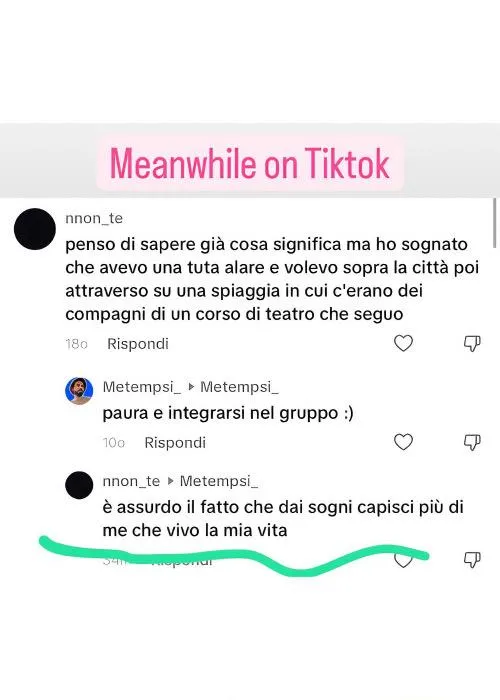Open first Metempsi_ username in the reply header
Screen dimensions: 500x700
point(142,387)
